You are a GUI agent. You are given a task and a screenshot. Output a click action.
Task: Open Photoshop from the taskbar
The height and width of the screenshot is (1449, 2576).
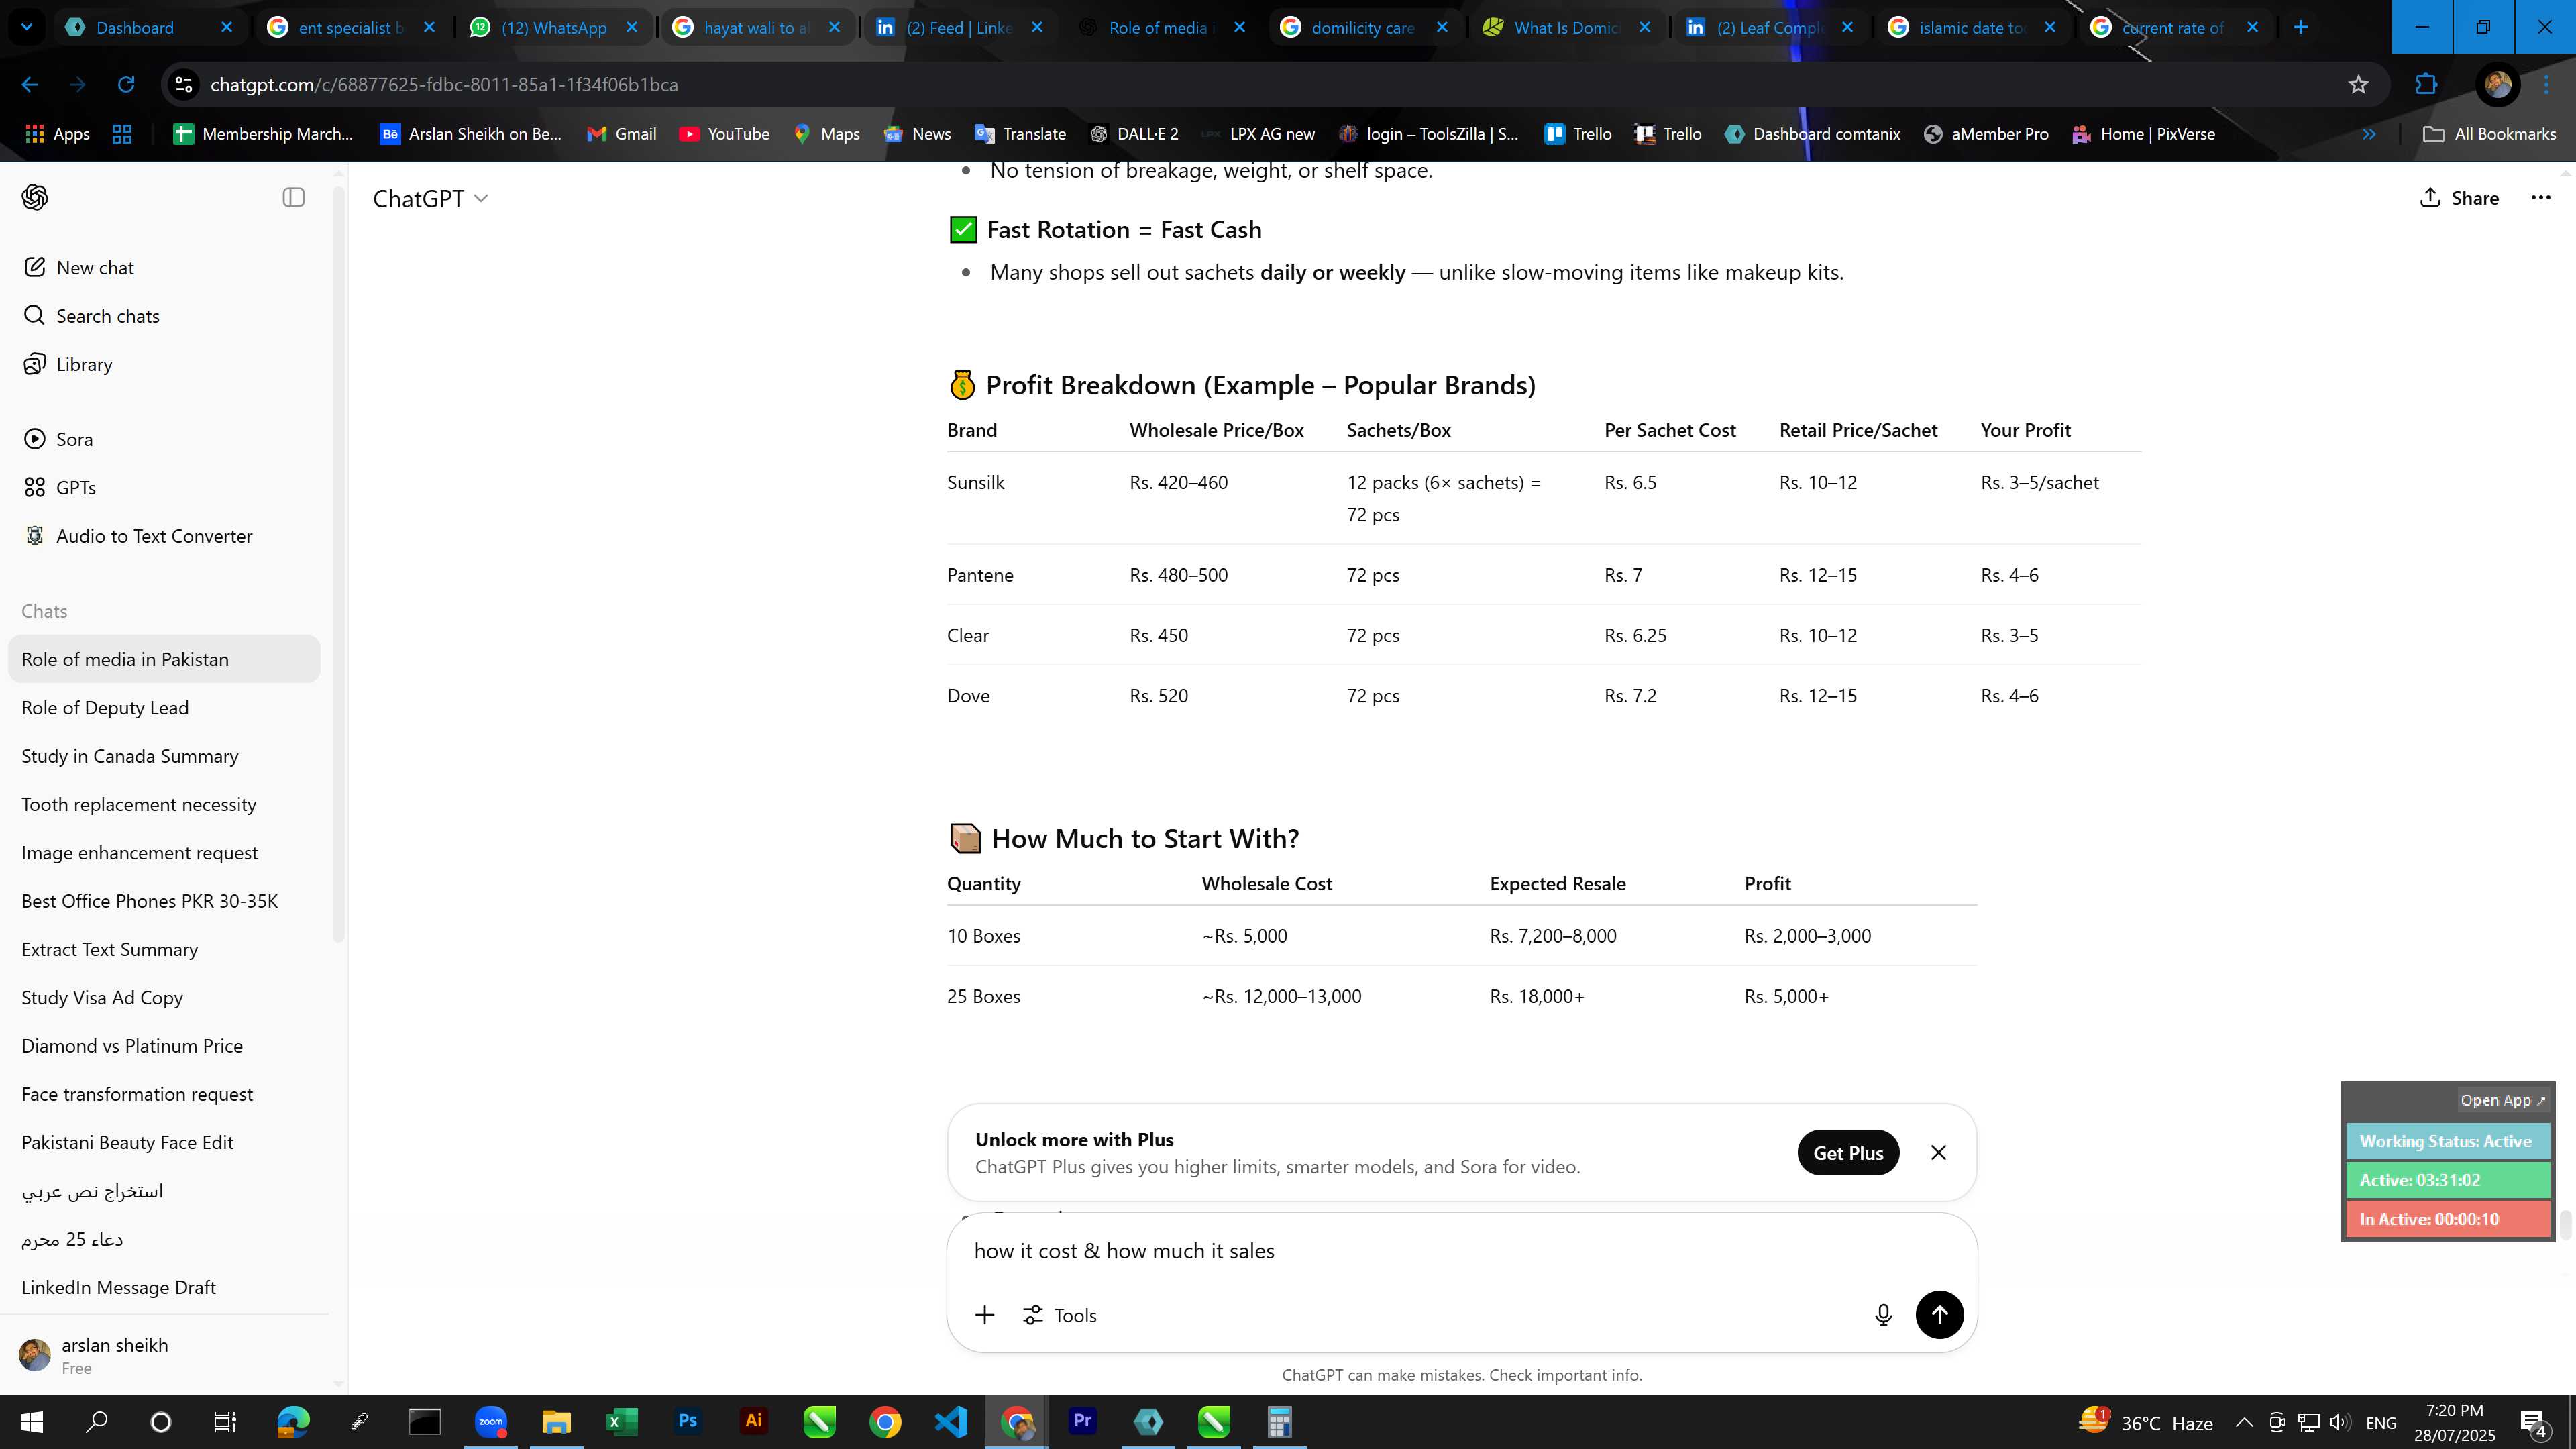point(687,1421)
